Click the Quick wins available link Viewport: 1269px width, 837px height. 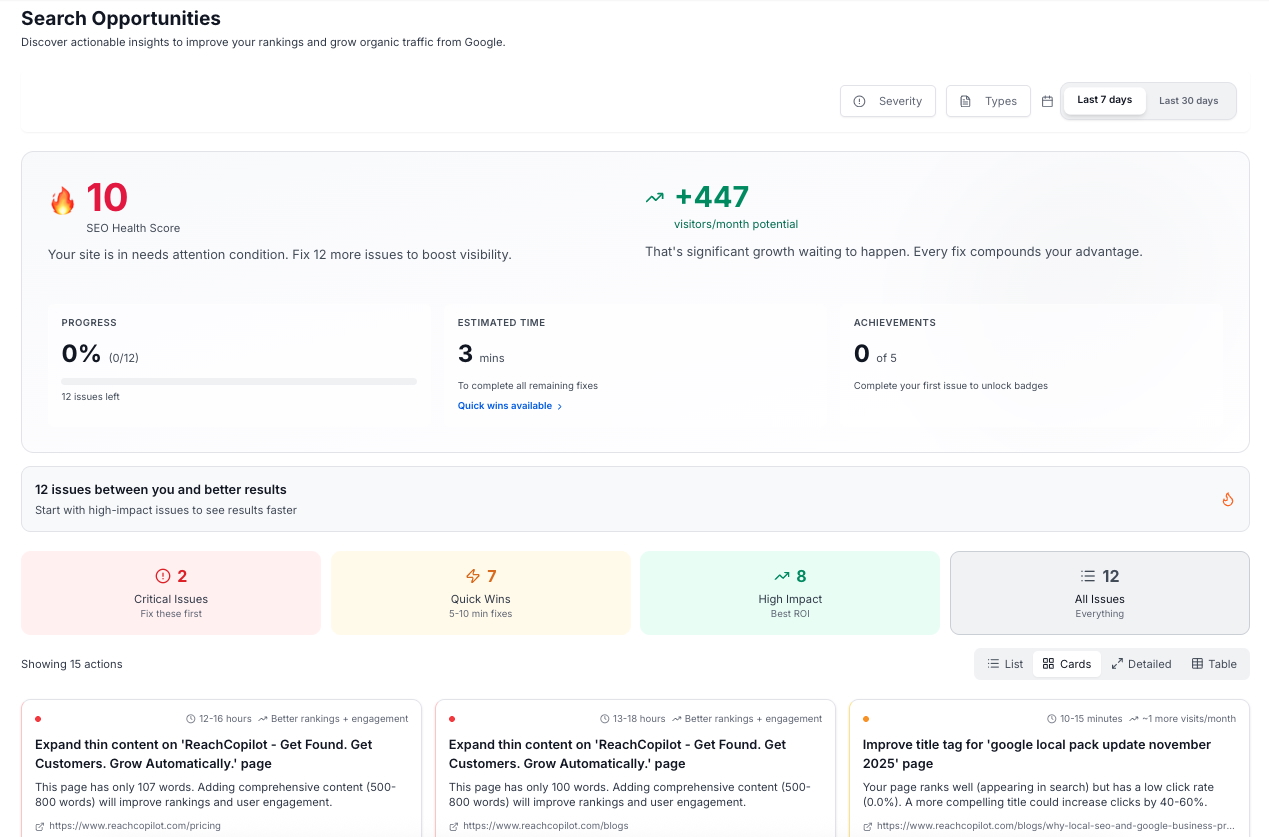click(x=503, y=405)
